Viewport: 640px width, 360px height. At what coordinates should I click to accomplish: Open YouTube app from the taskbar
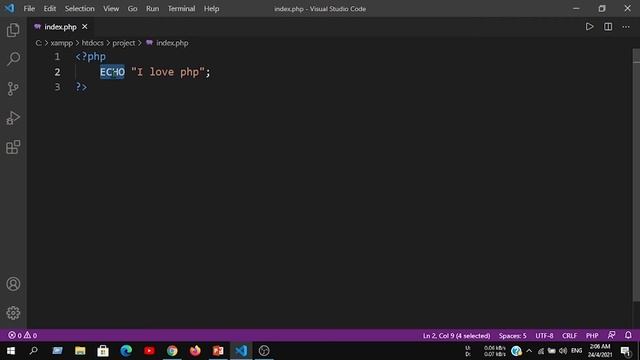point(149,351)
